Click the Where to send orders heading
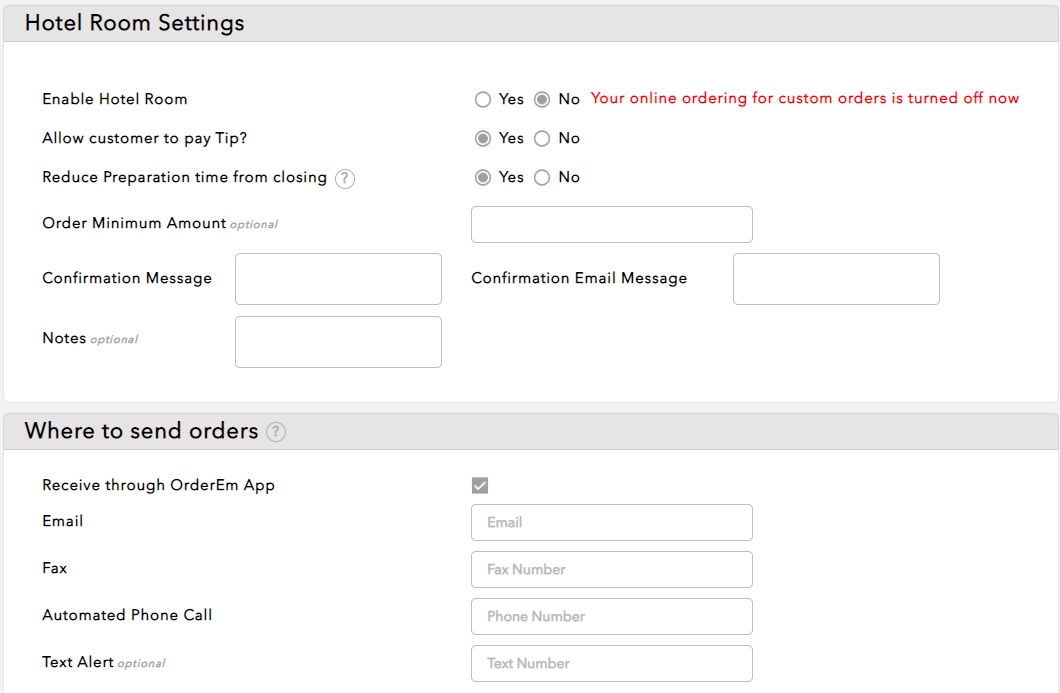 click(141, 431)
